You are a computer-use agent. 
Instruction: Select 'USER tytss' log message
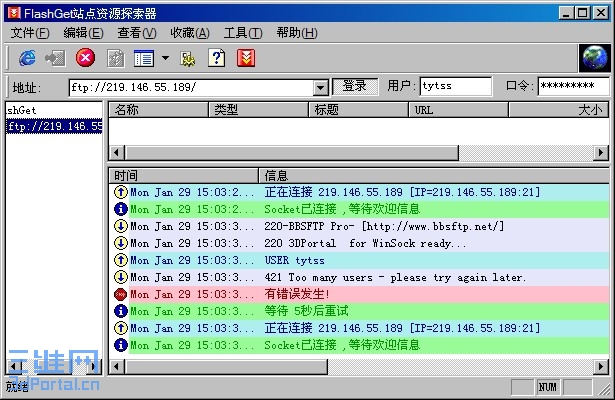pyautogui.click(x=295, y=260)
